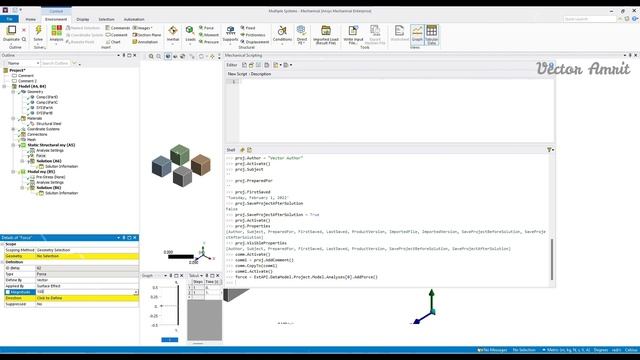This screenshot has height=360, width=640.
Task: Click the Conditions icon
Action: click(x=282, y=31)
